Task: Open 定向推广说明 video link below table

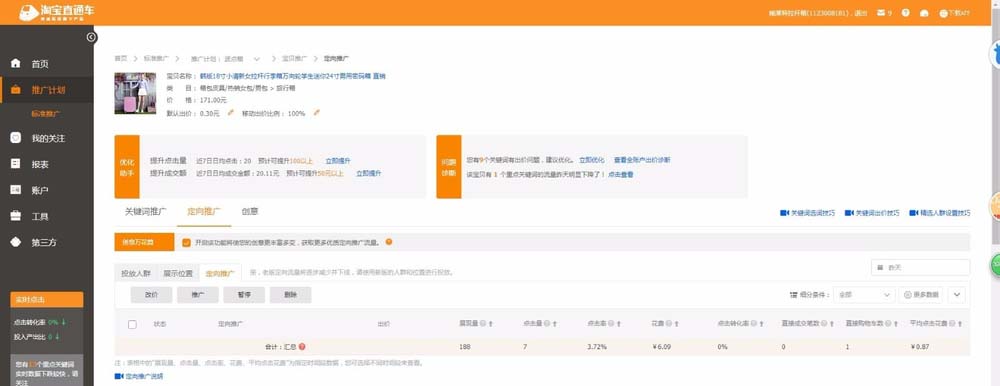Action: click(139, 376)
